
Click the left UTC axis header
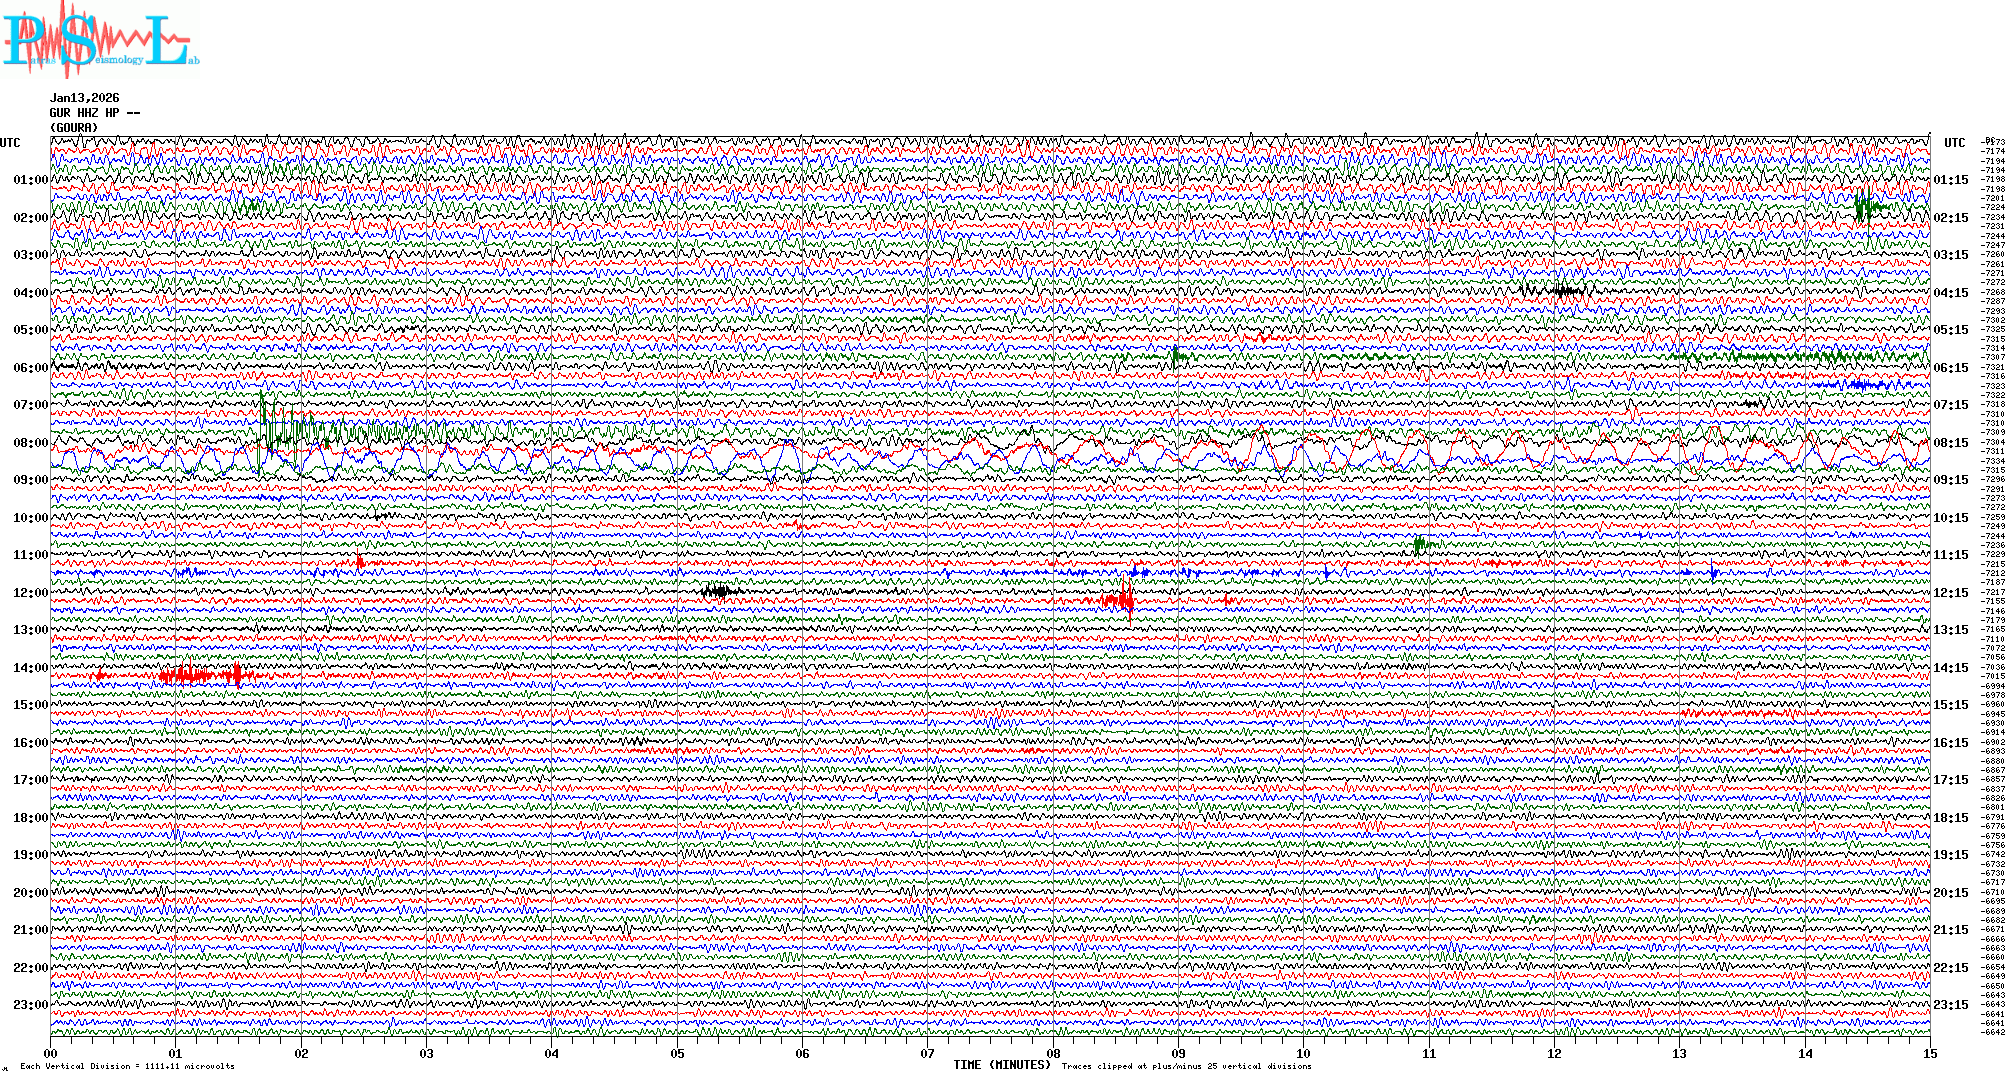click(10, 143)
